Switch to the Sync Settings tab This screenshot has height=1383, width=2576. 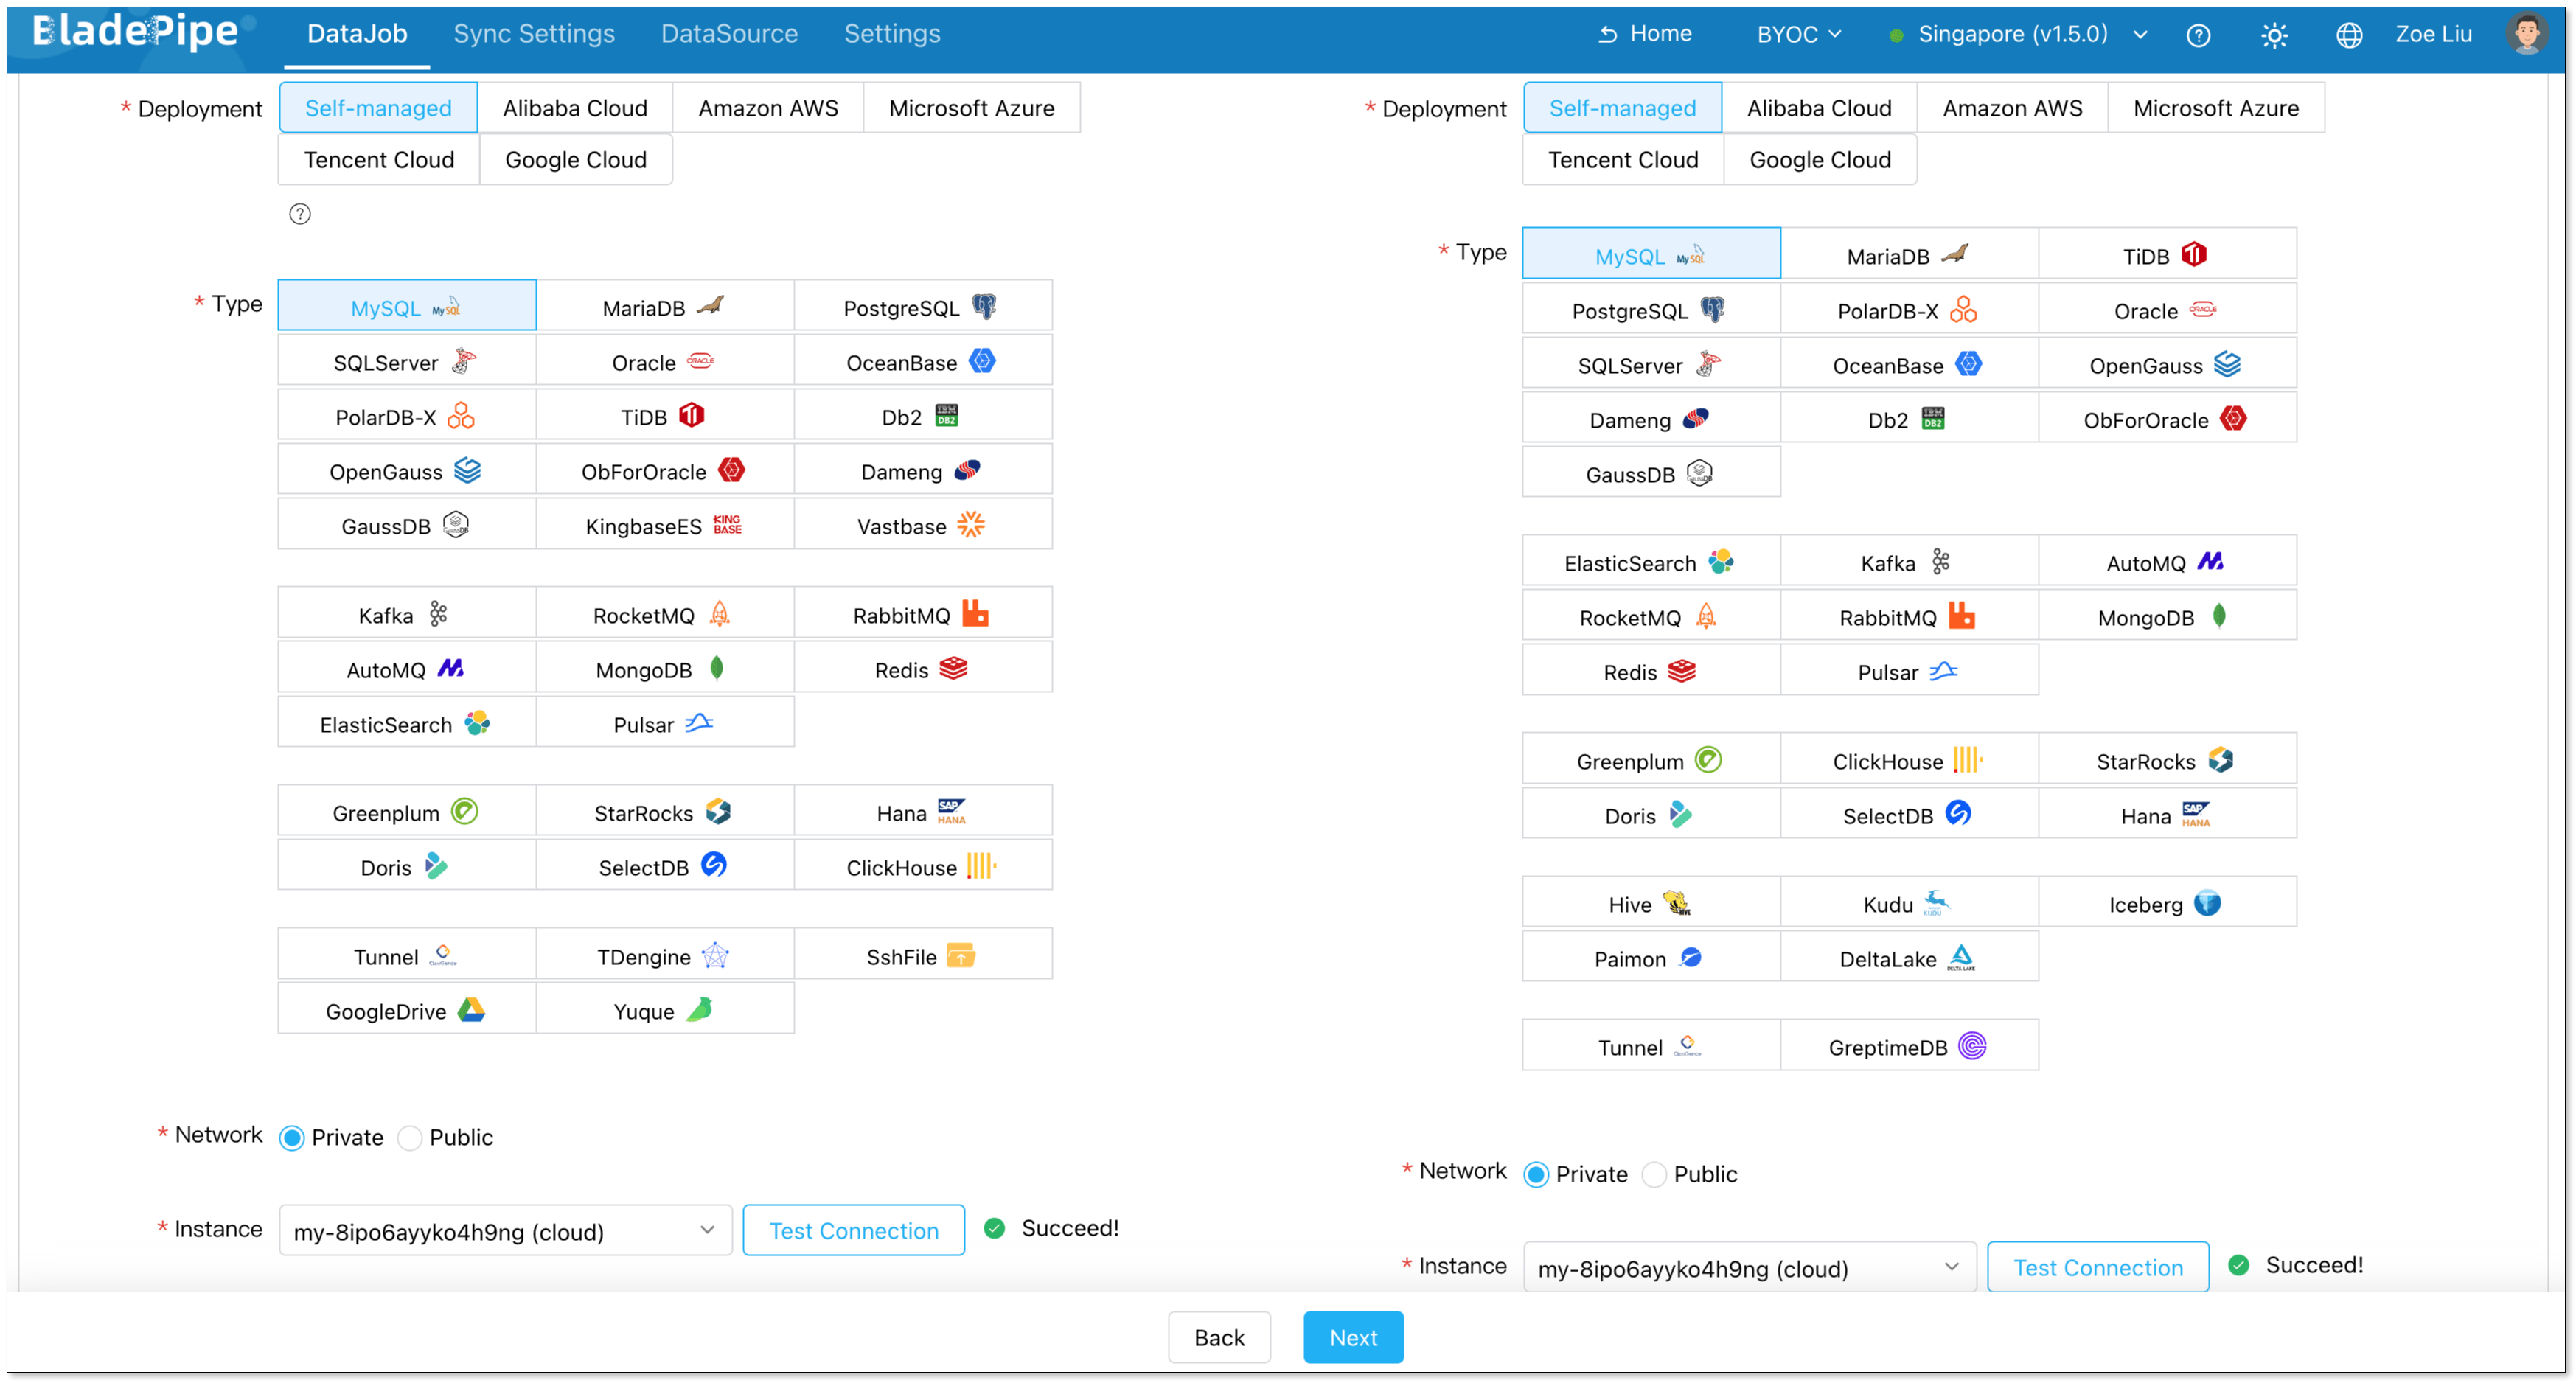pyautogui.click(x=534, y=33)
